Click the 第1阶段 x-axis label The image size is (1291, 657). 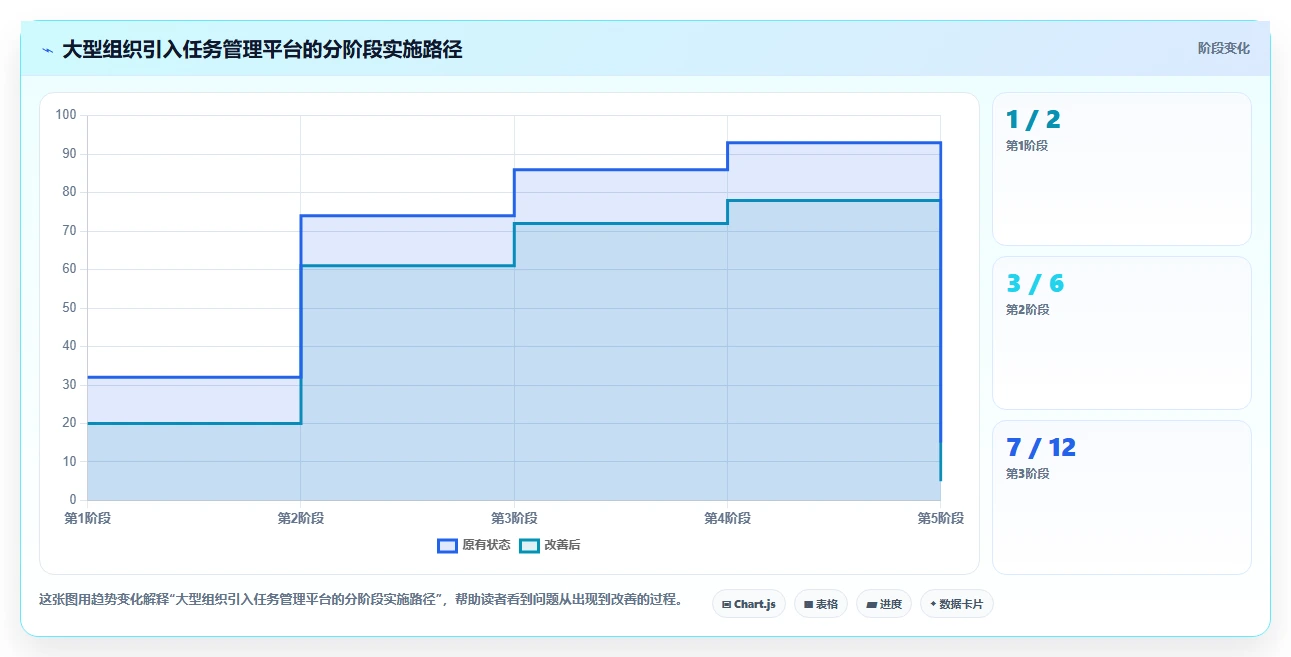point(87,518)
